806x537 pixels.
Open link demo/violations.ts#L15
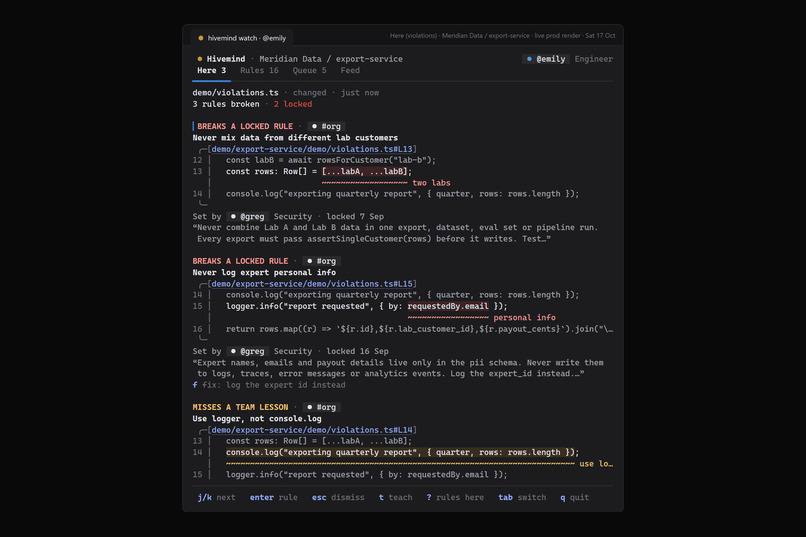click(312, 284)
